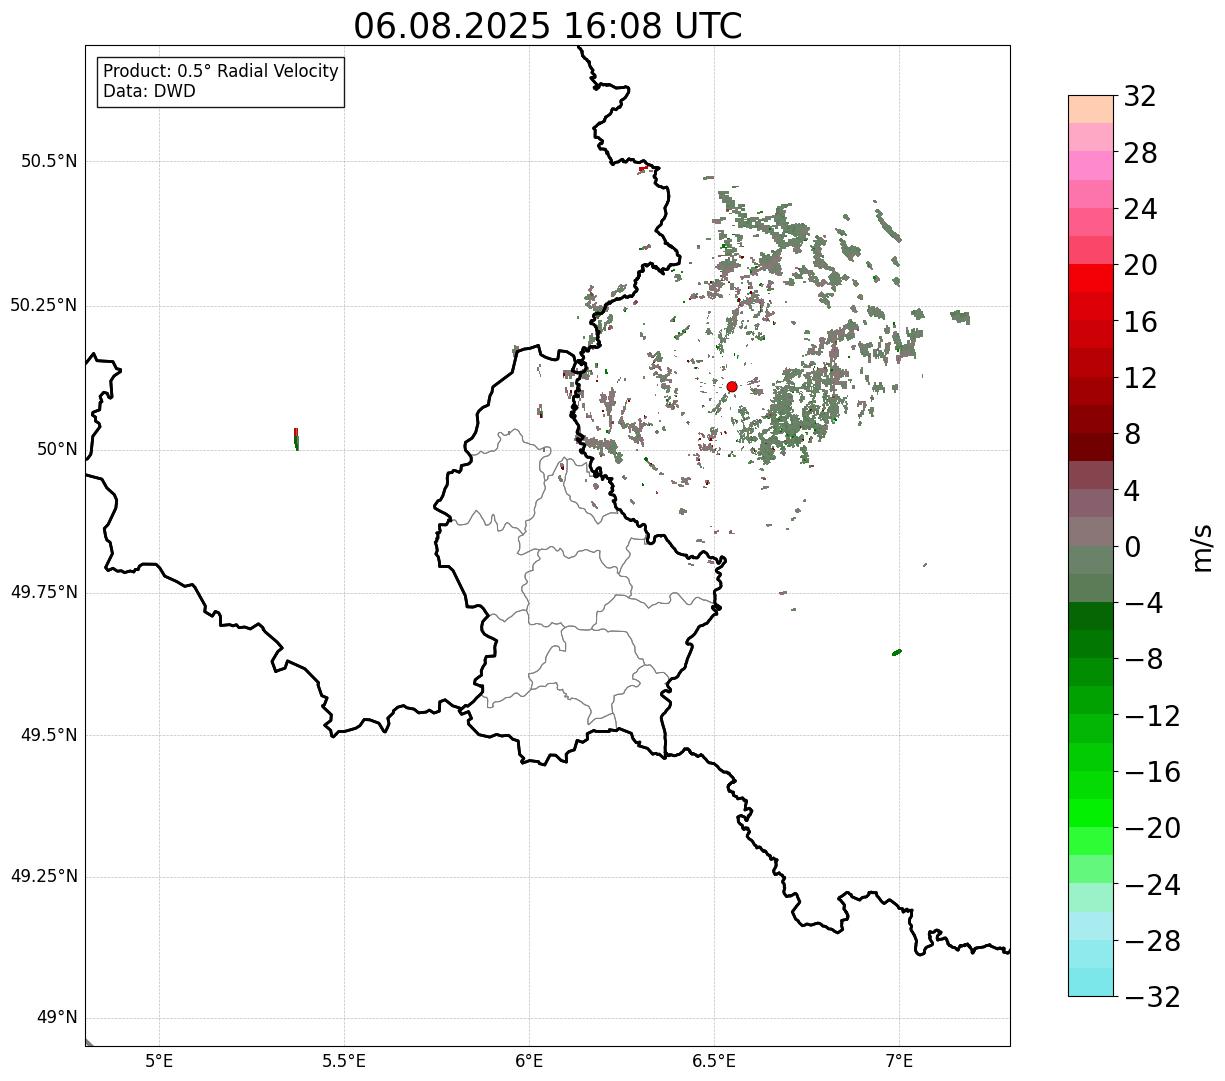Click the red radar site marker dot
The image size is (1225, 1081).
pyautogui.click(x=732, y=387)
